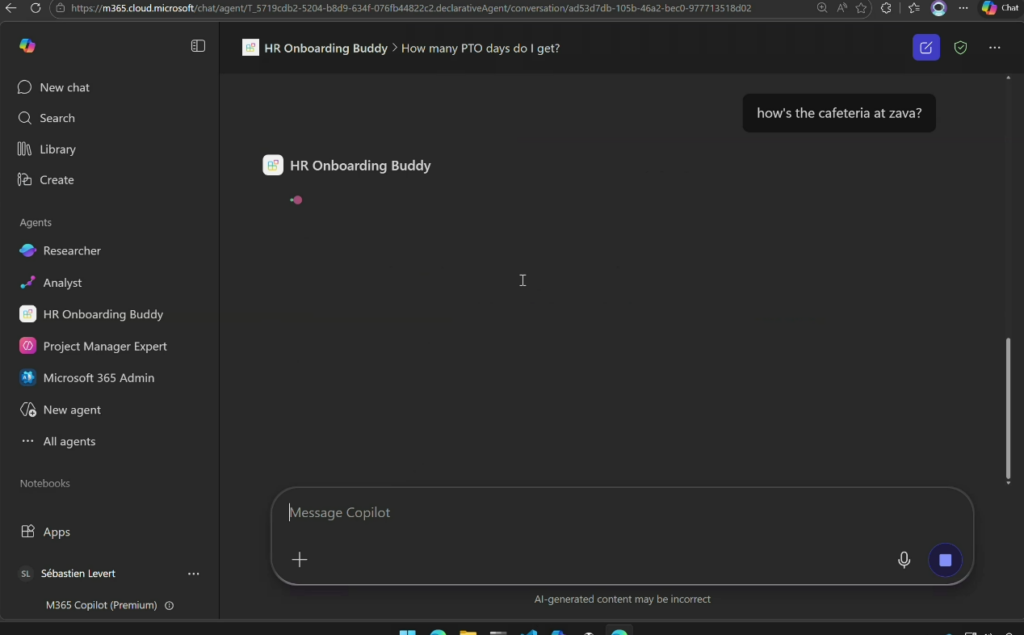Collapse the sidebar using the panel icon

(x=198, y=46)
